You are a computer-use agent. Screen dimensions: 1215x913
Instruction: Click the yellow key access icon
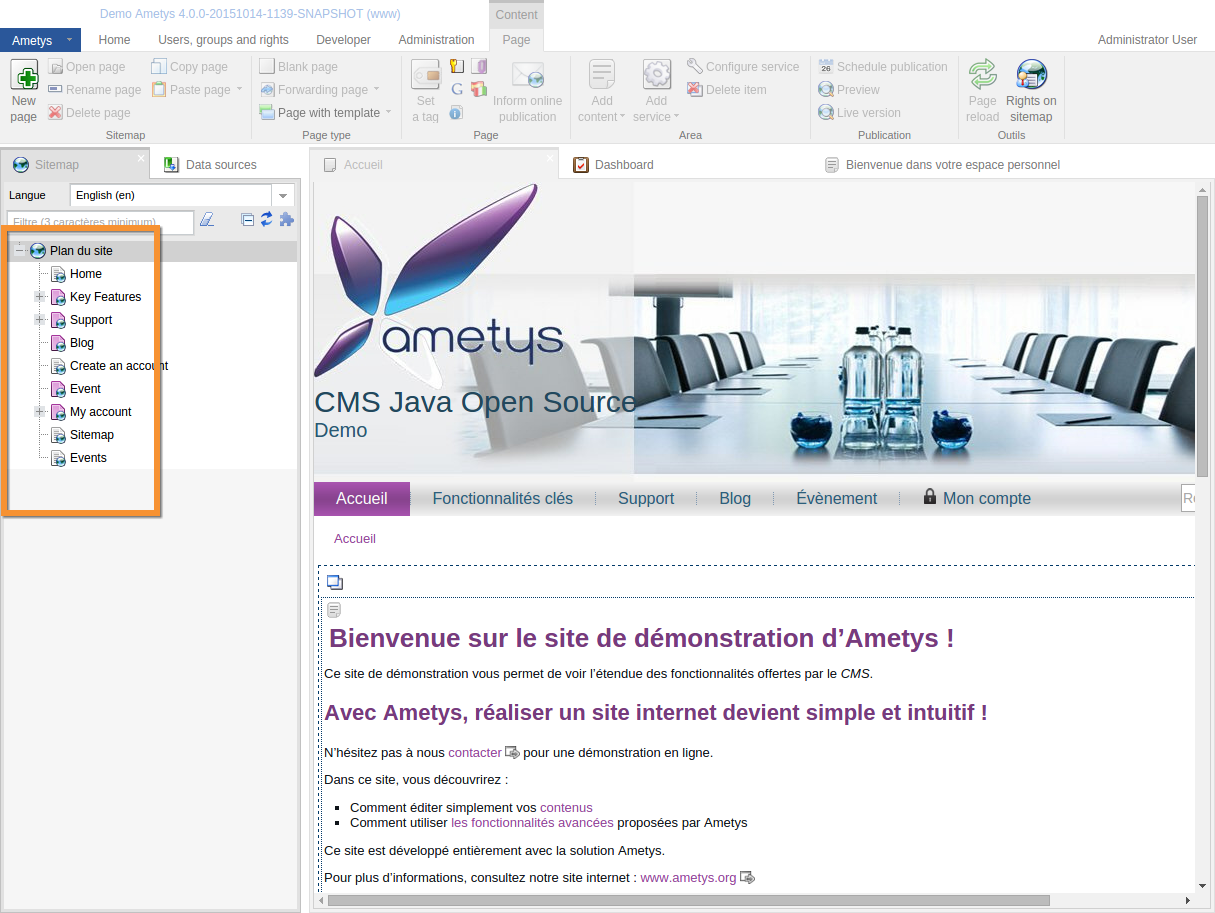pos(456,67)
